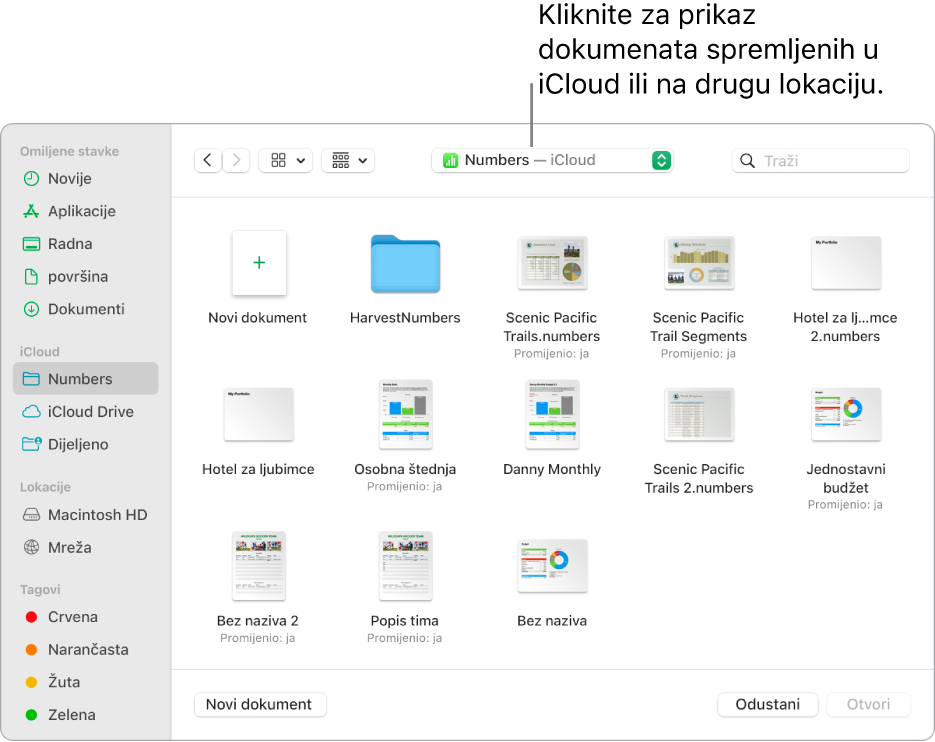This screenshot has height=742, width=935.
Task: Select Radna in the sidebar
Action: click(85, 244)
